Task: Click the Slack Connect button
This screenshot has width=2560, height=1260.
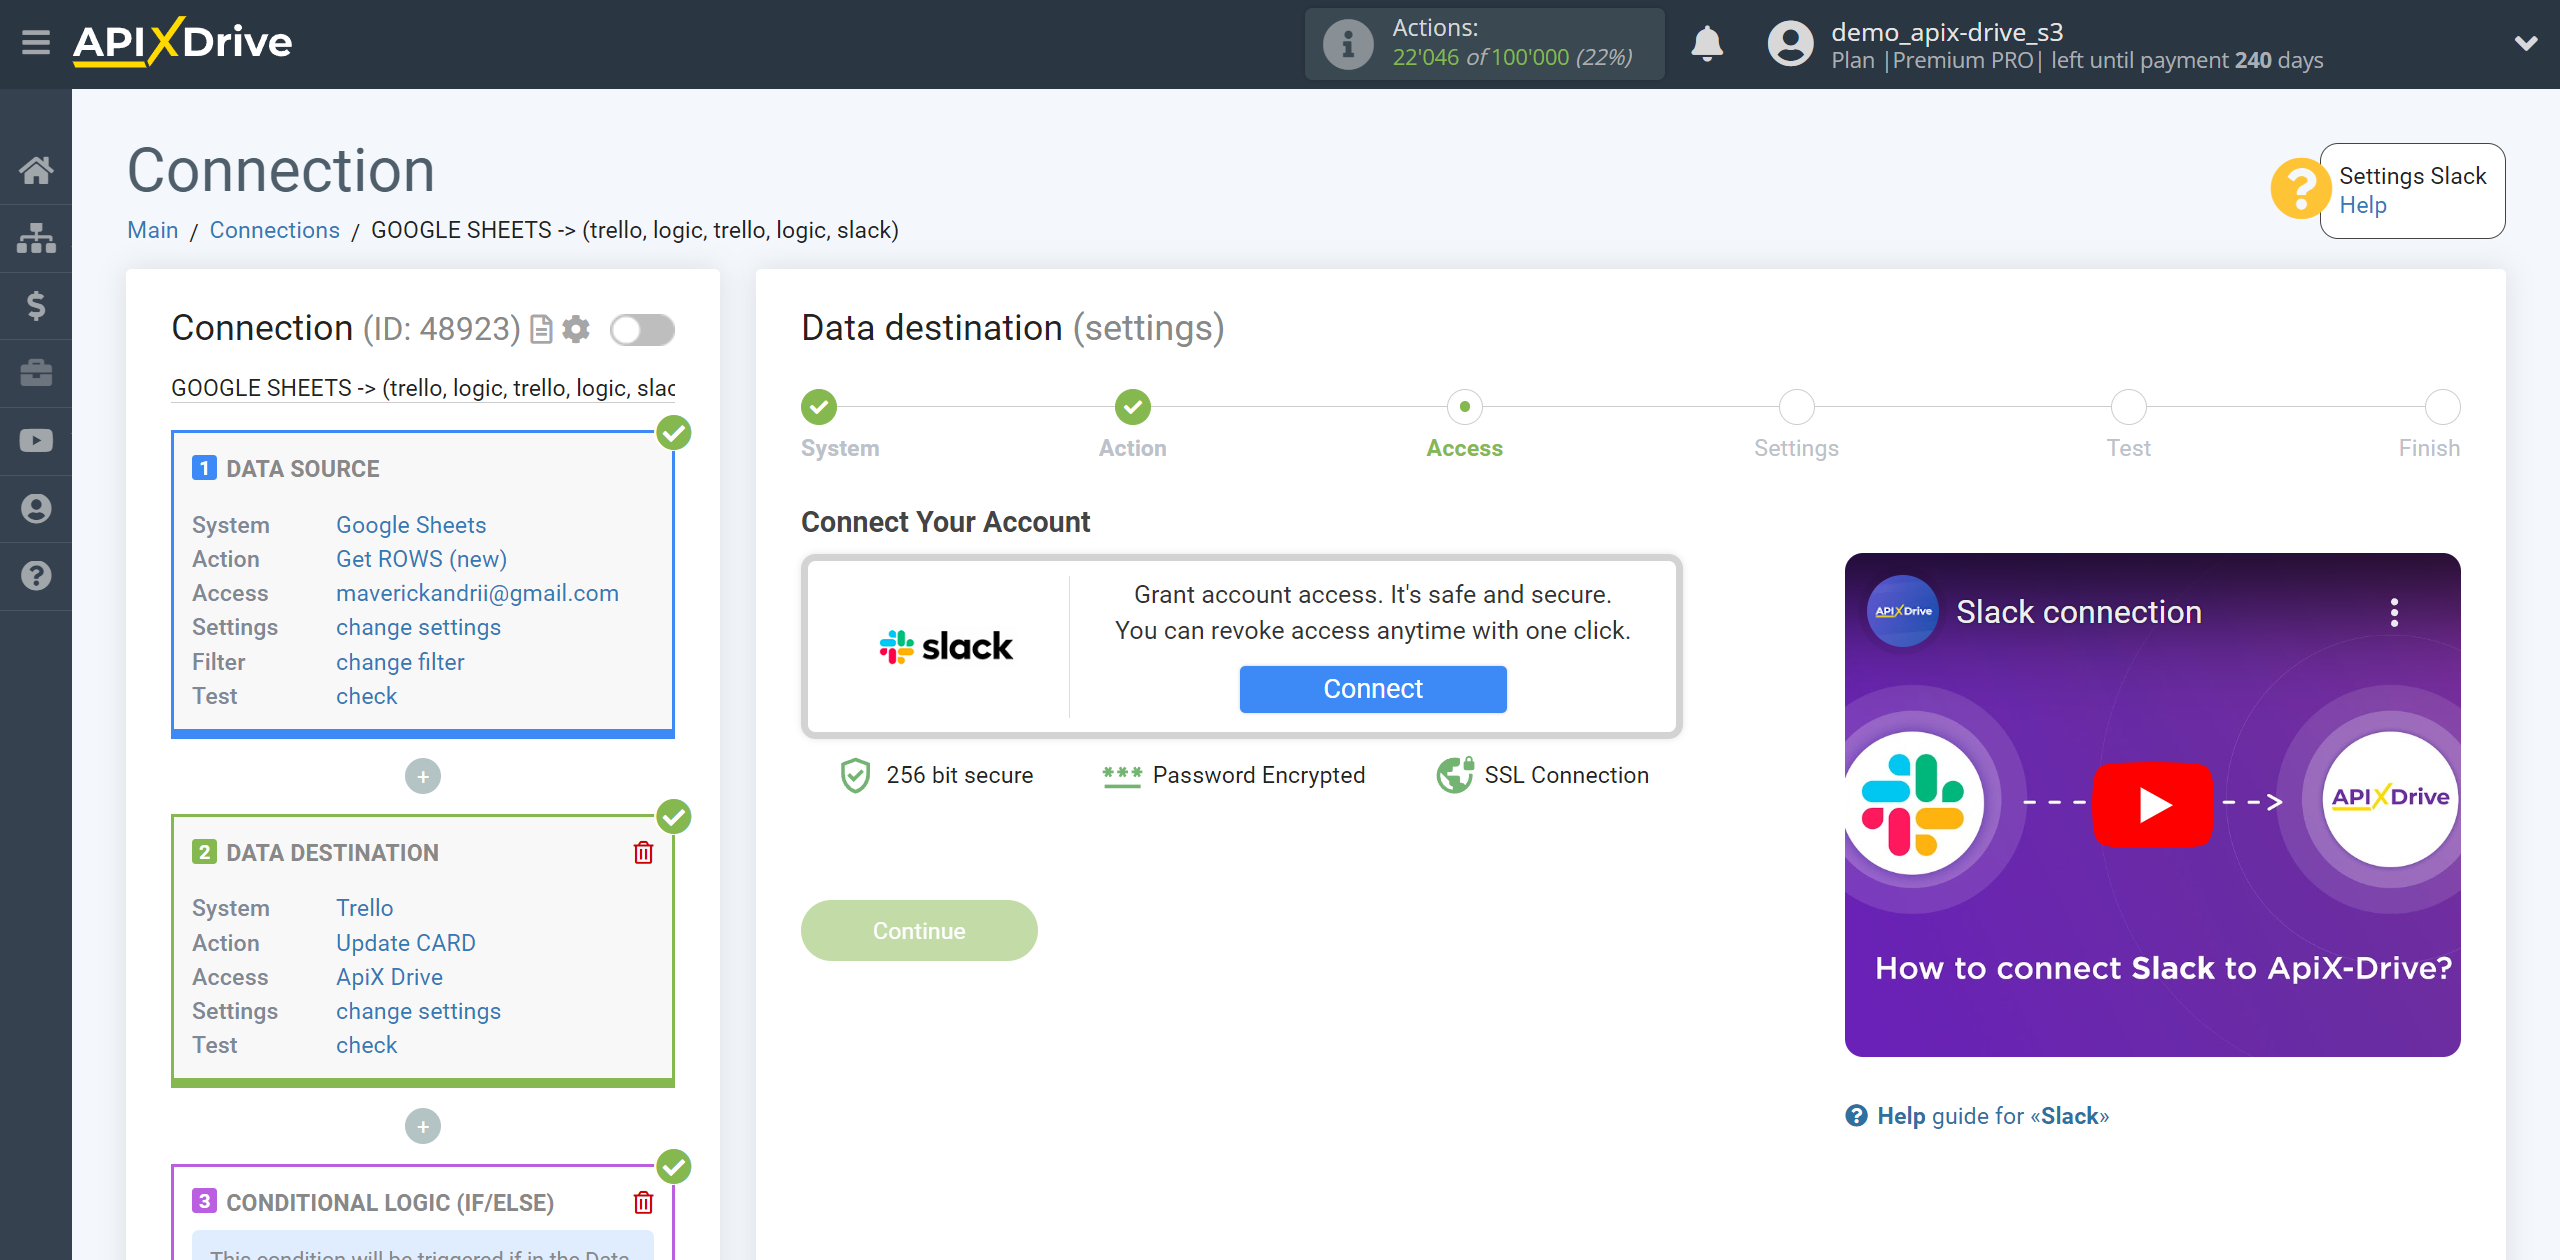Action: (1373, 687)
